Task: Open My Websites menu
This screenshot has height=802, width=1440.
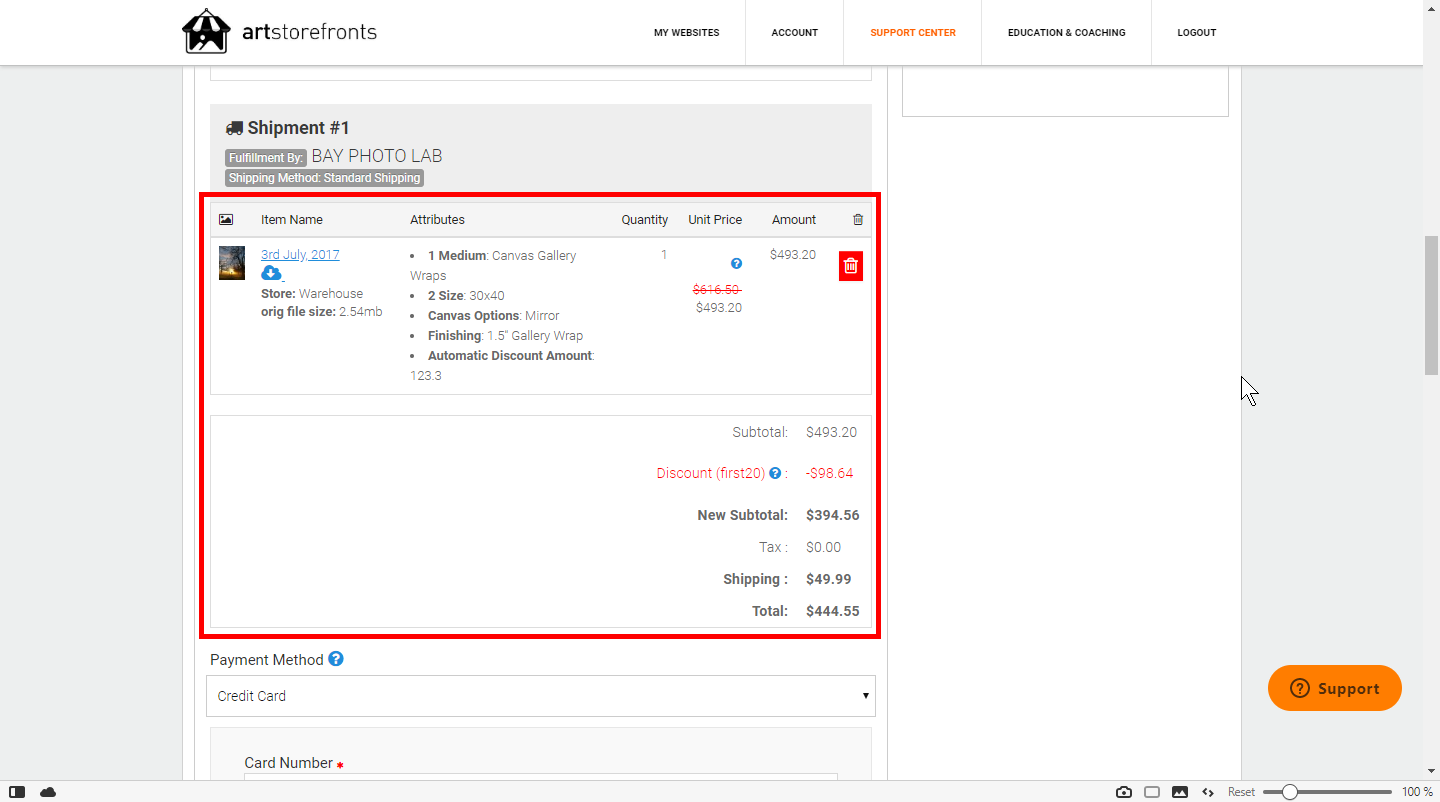Action: pyautogui.click(x=686, y=33)
